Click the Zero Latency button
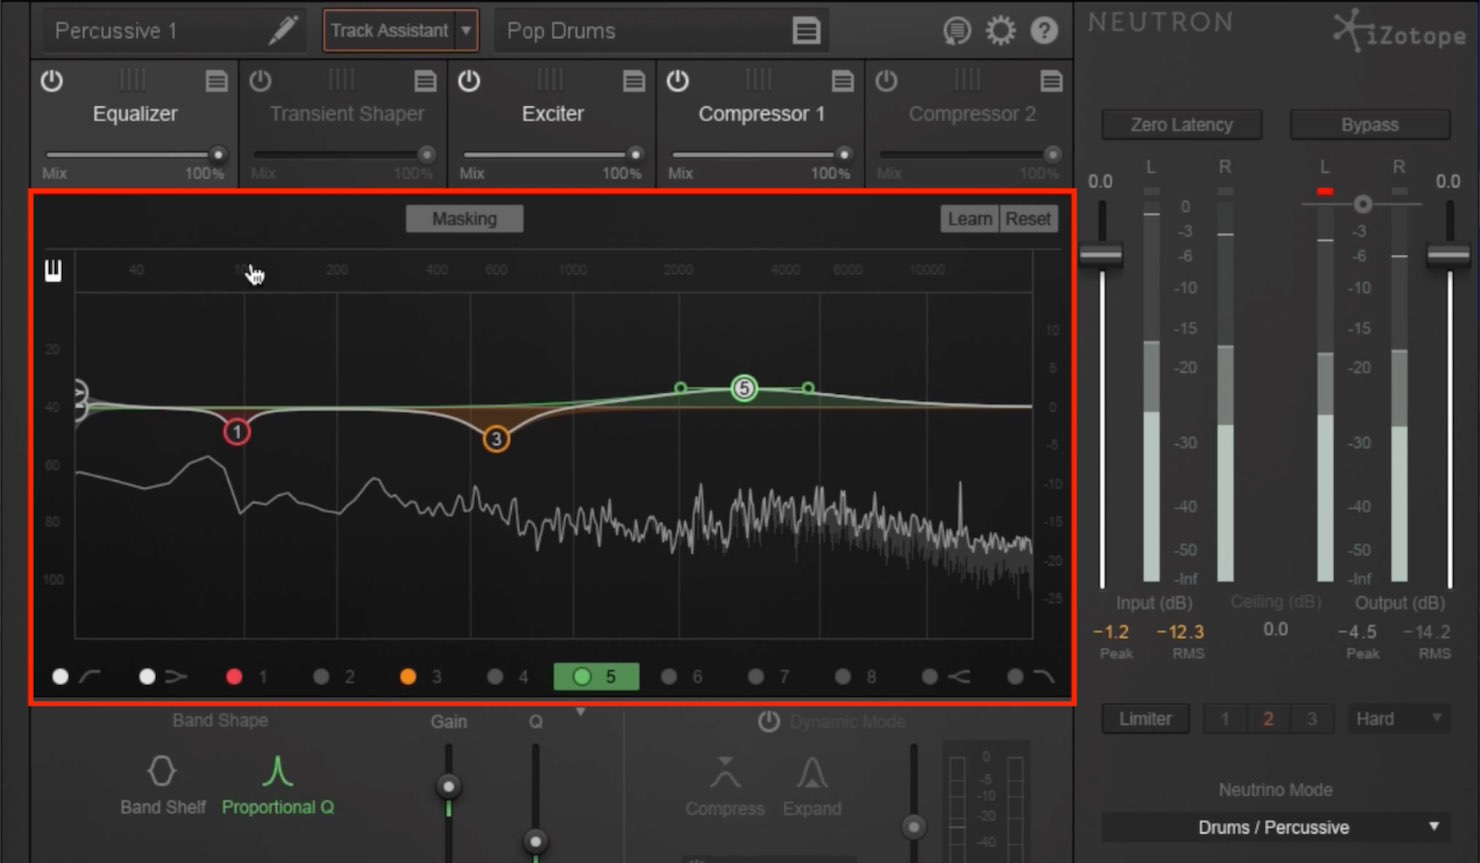 tap(1181, 125)
